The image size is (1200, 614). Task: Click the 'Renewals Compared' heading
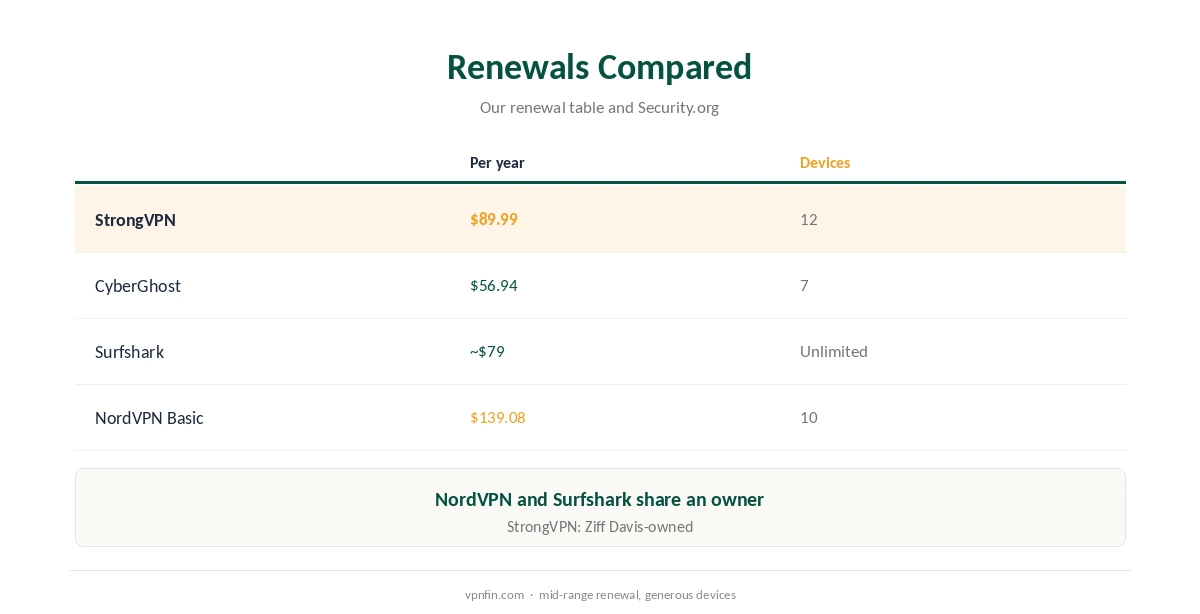coord(599,67)
